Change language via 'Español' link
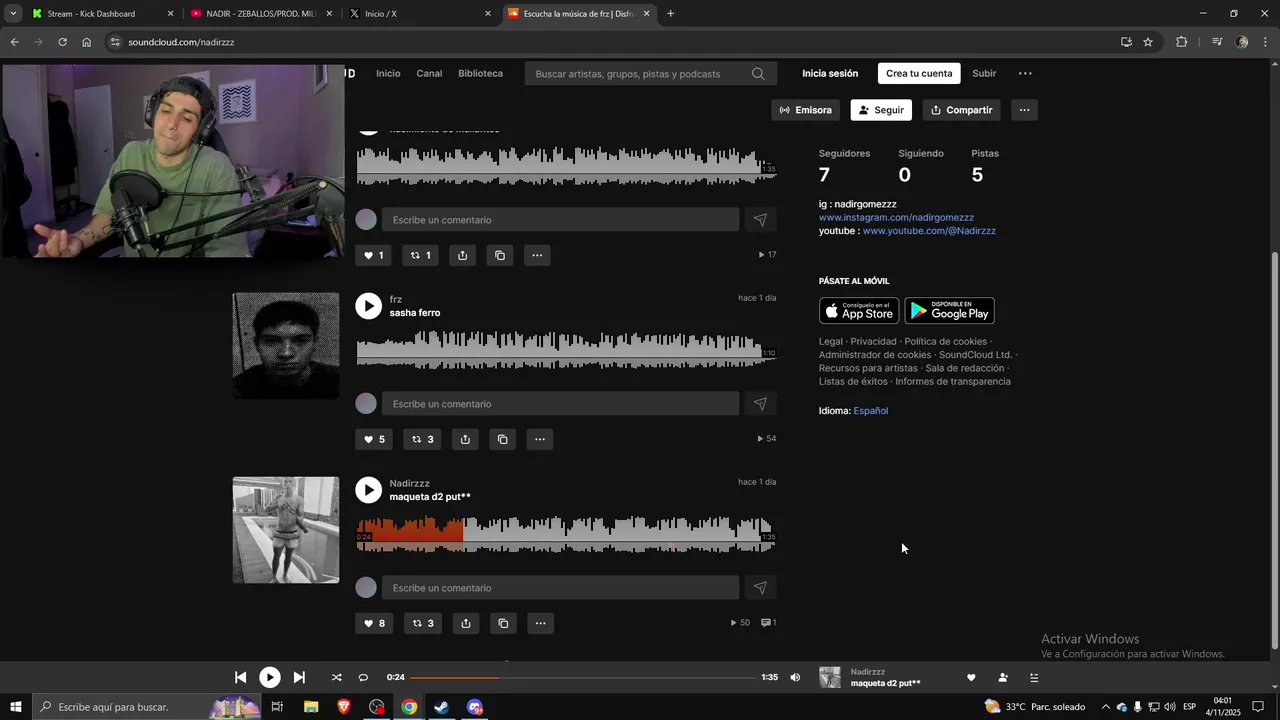The width and height of the screenshot is (1280, 720). pyautogui.click(x=870, y=411)
